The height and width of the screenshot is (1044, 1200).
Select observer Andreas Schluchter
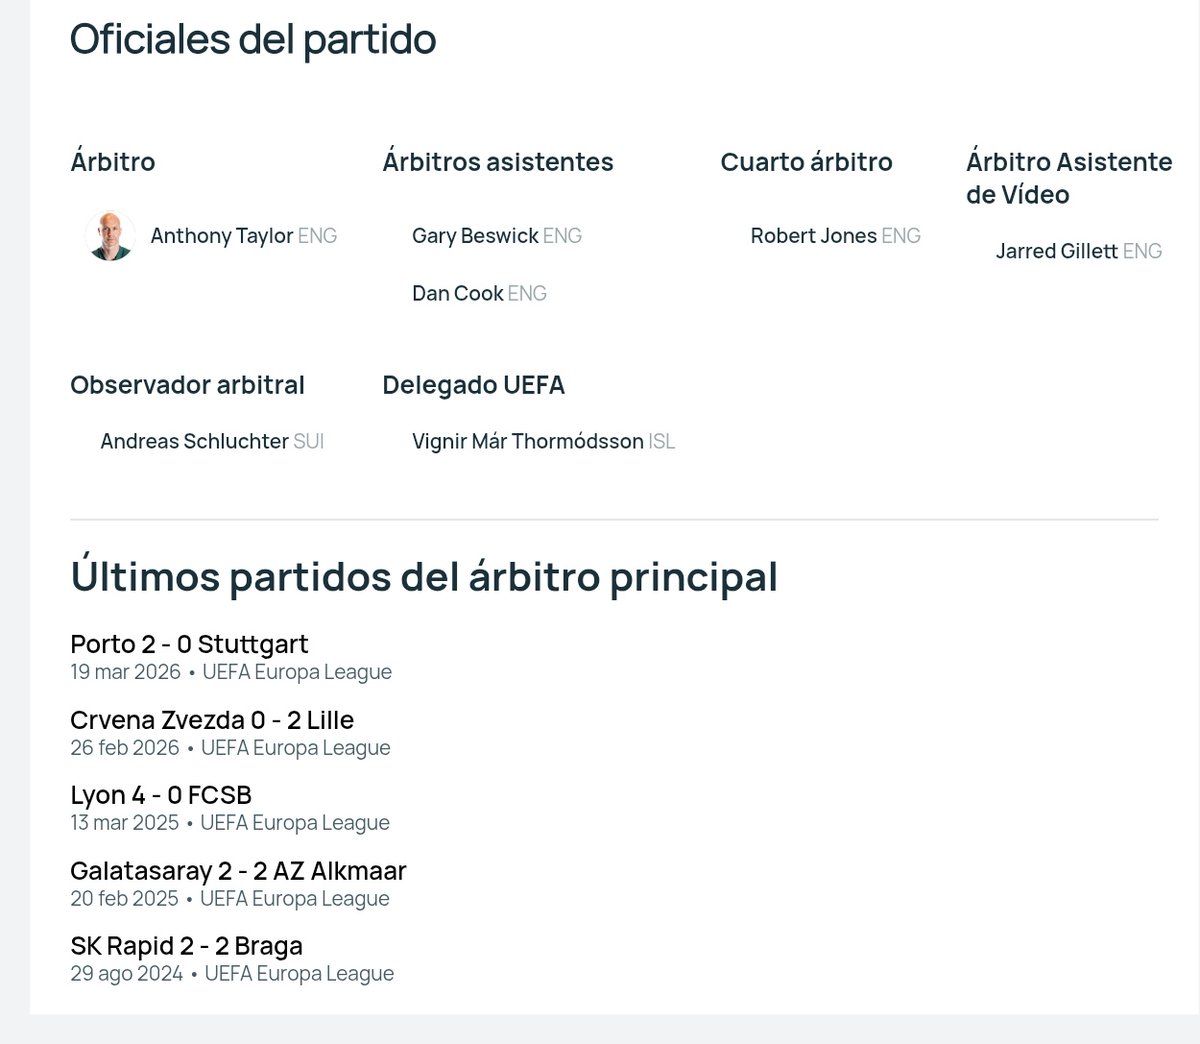point(195,441)
